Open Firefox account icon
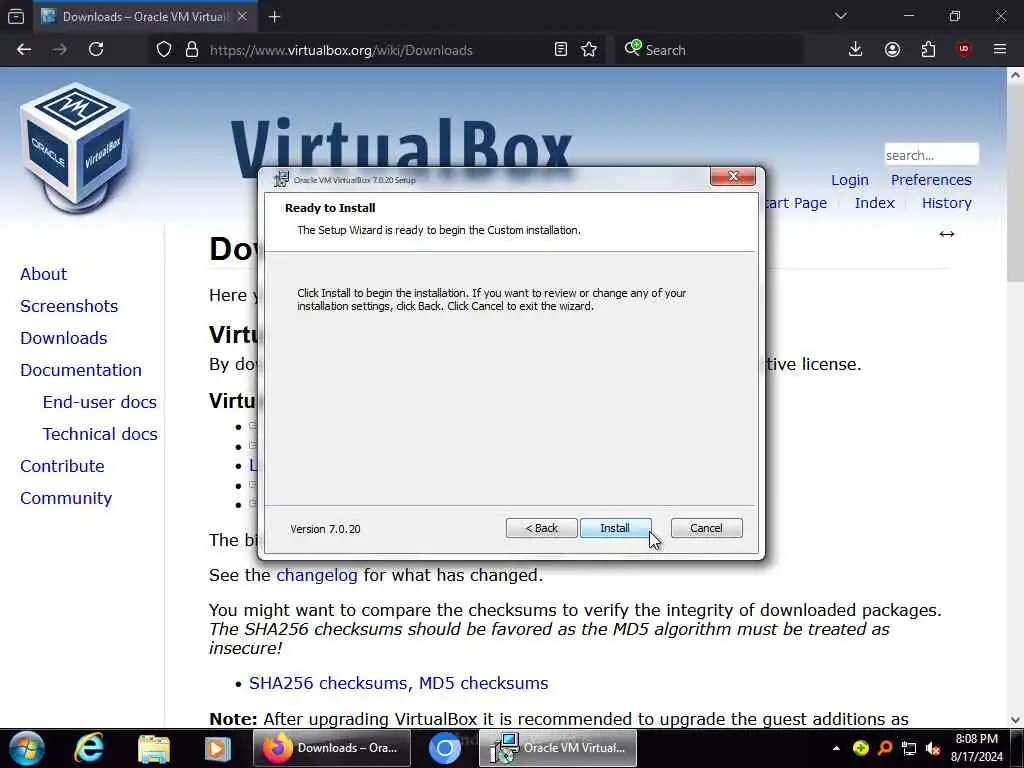Image resolution: width=1024 pixels, height=768 pixels. [x=892, y=49]
